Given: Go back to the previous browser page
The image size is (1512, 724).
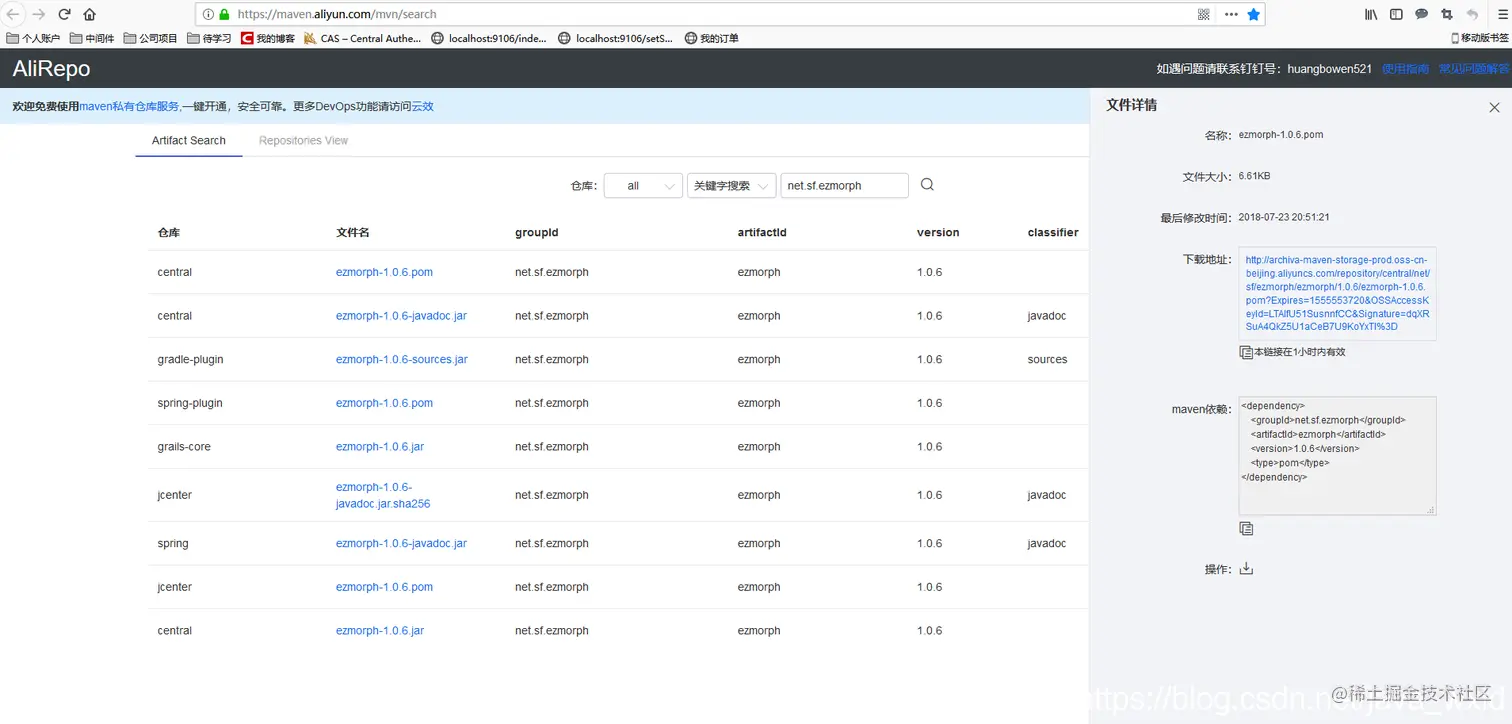Looking at the screenshot, I should point(13,14).
